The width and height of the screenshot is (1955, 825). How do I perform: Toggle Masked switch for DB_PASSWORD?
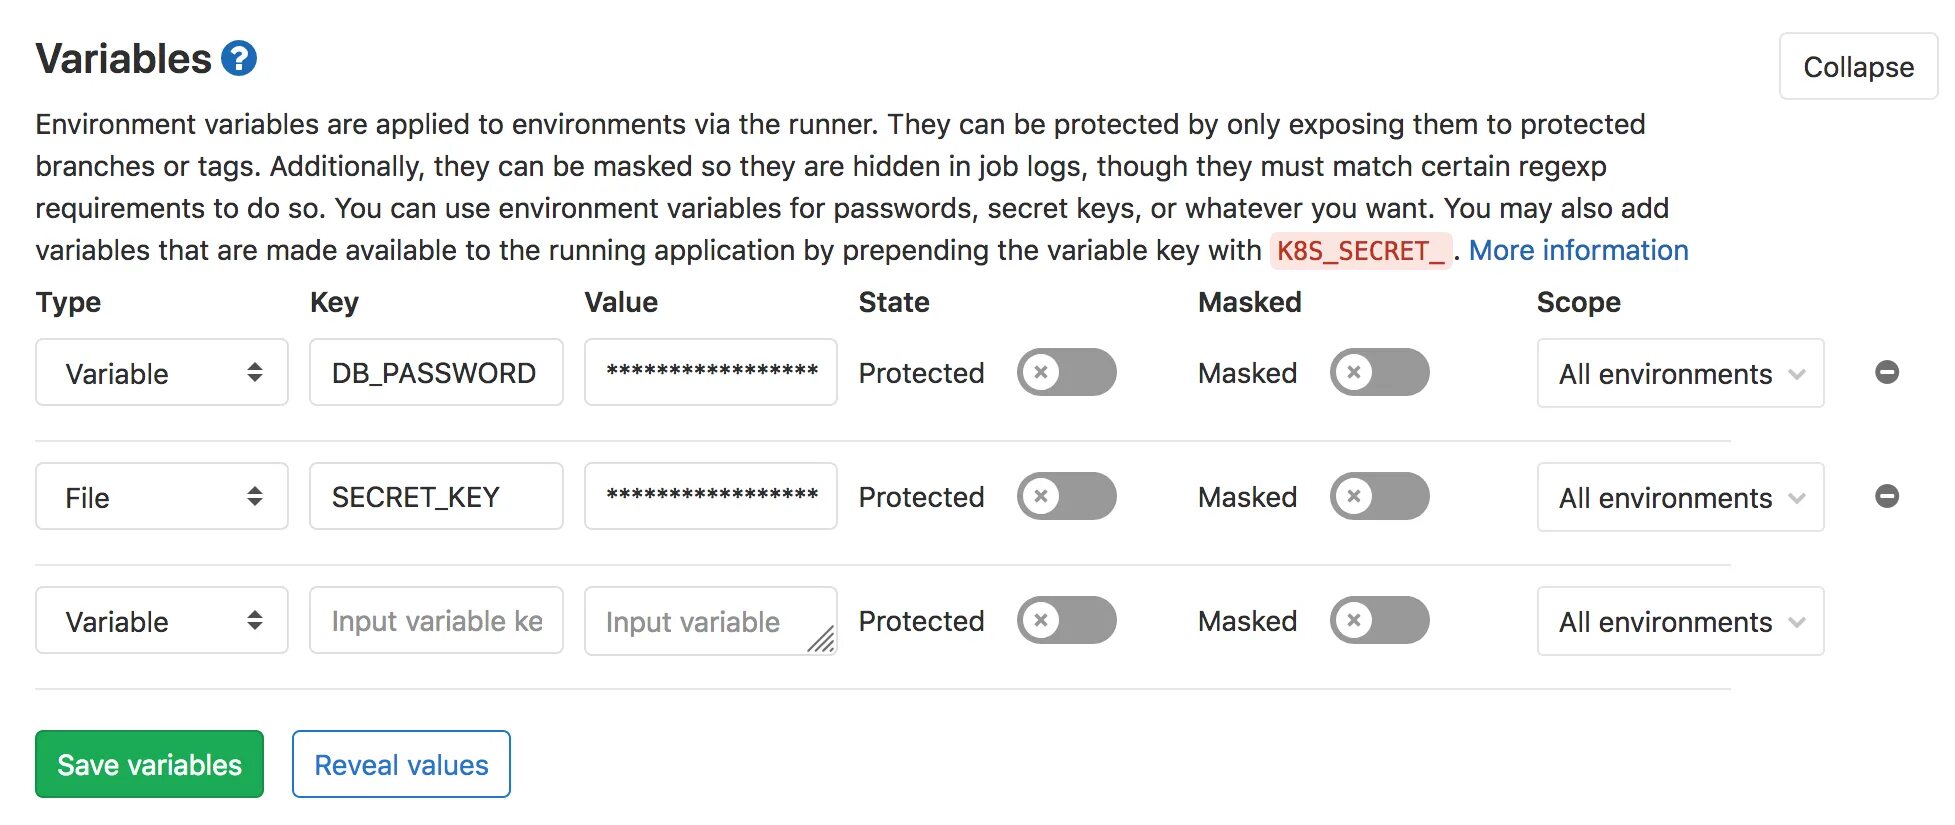[1380, 372]
